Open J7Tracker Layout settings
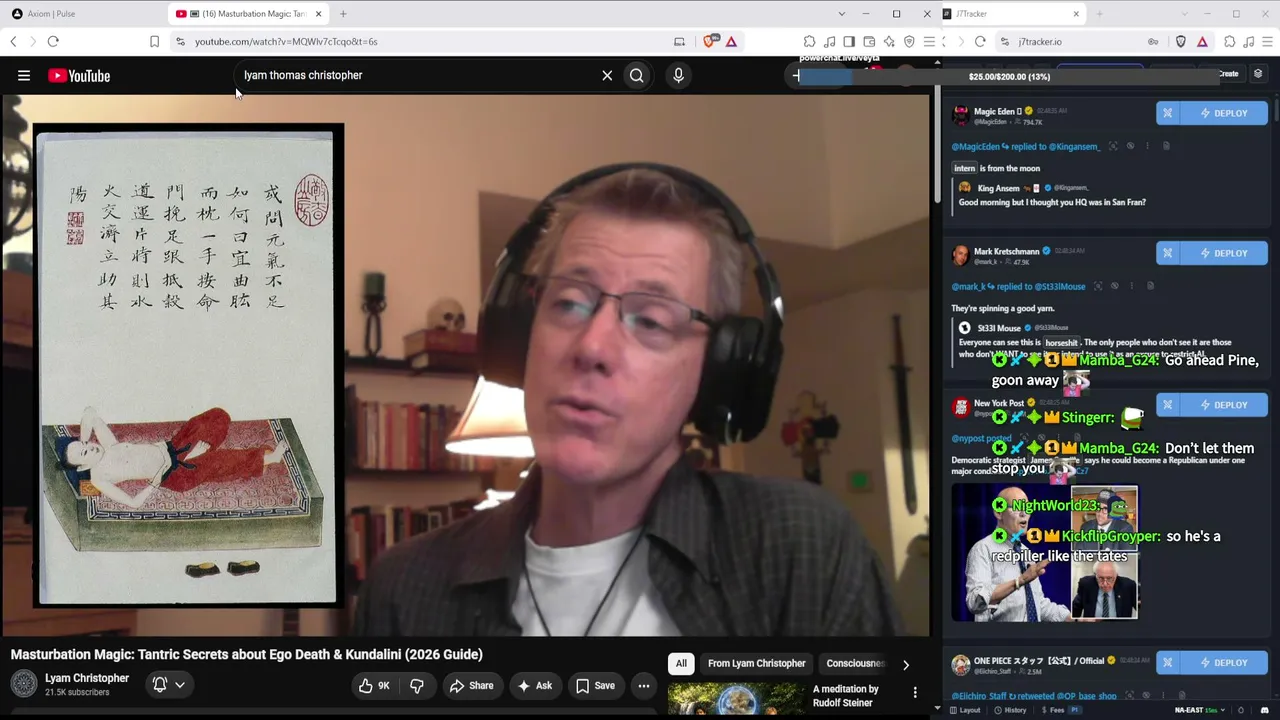 [x=965, y=710]
